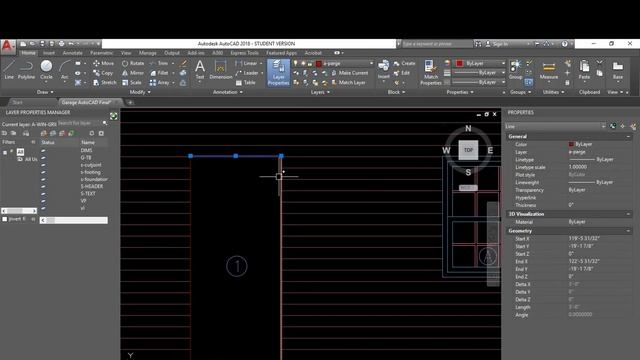
Task: Toggle status icon of s-footing layer
Action: [43, 172]
